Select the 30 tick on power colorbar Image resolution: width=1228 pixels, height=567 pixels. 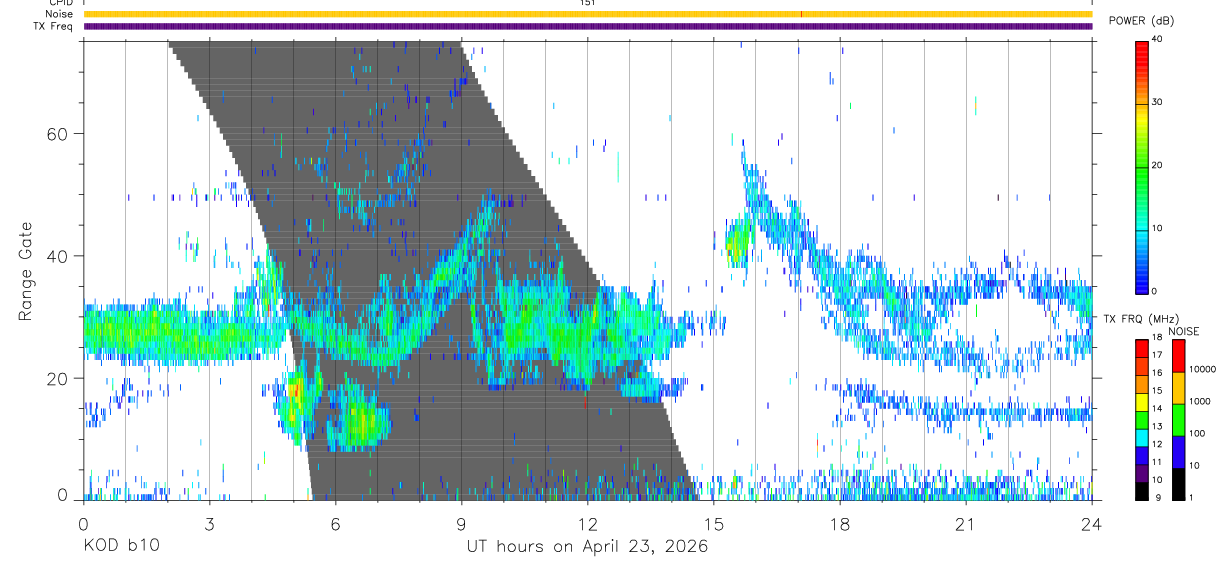[1159, 102]
